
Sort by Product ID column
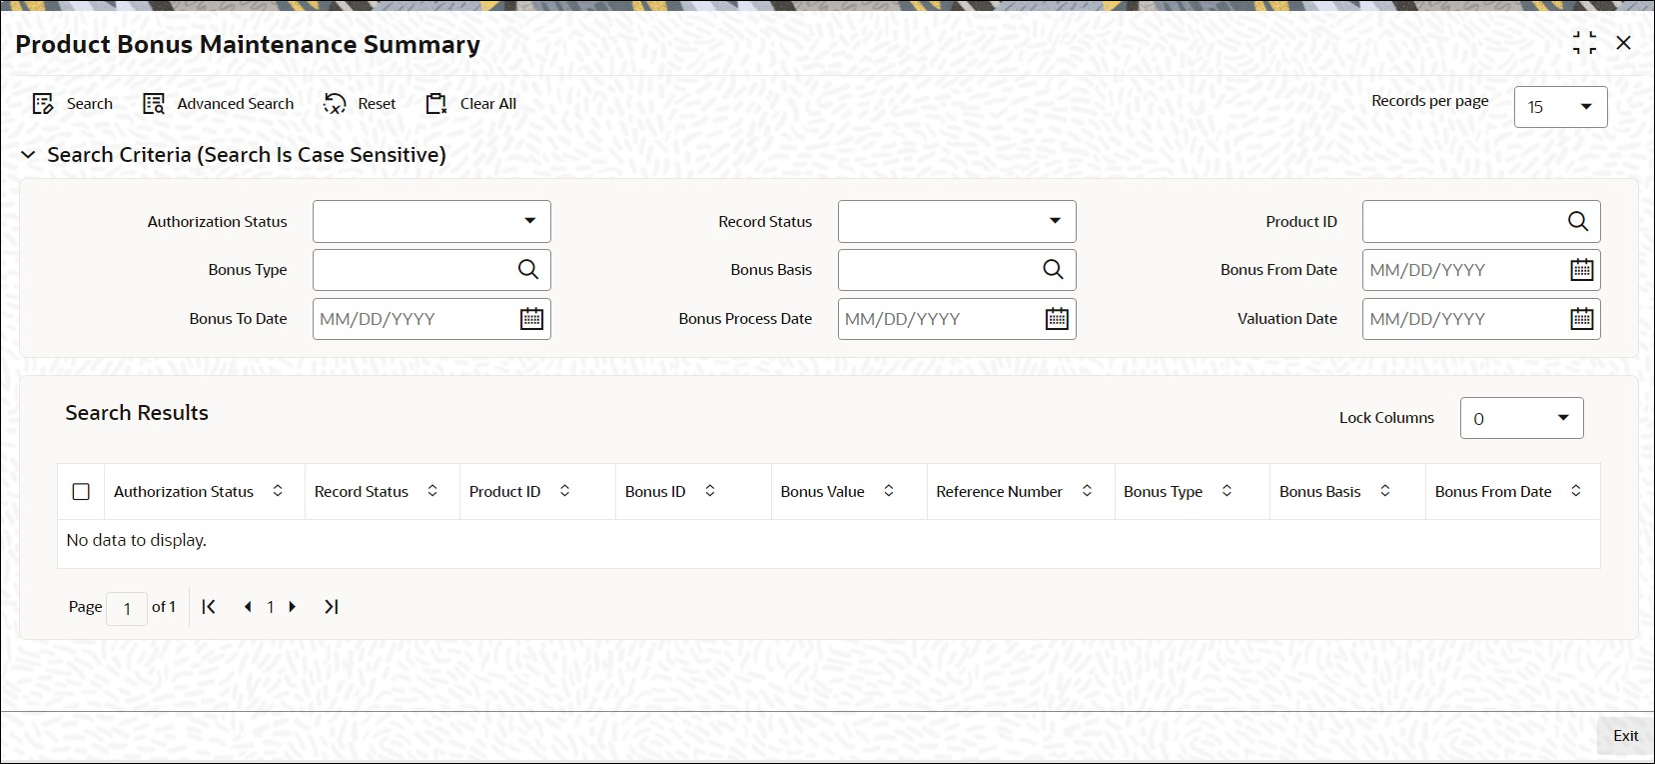[565, 491]
